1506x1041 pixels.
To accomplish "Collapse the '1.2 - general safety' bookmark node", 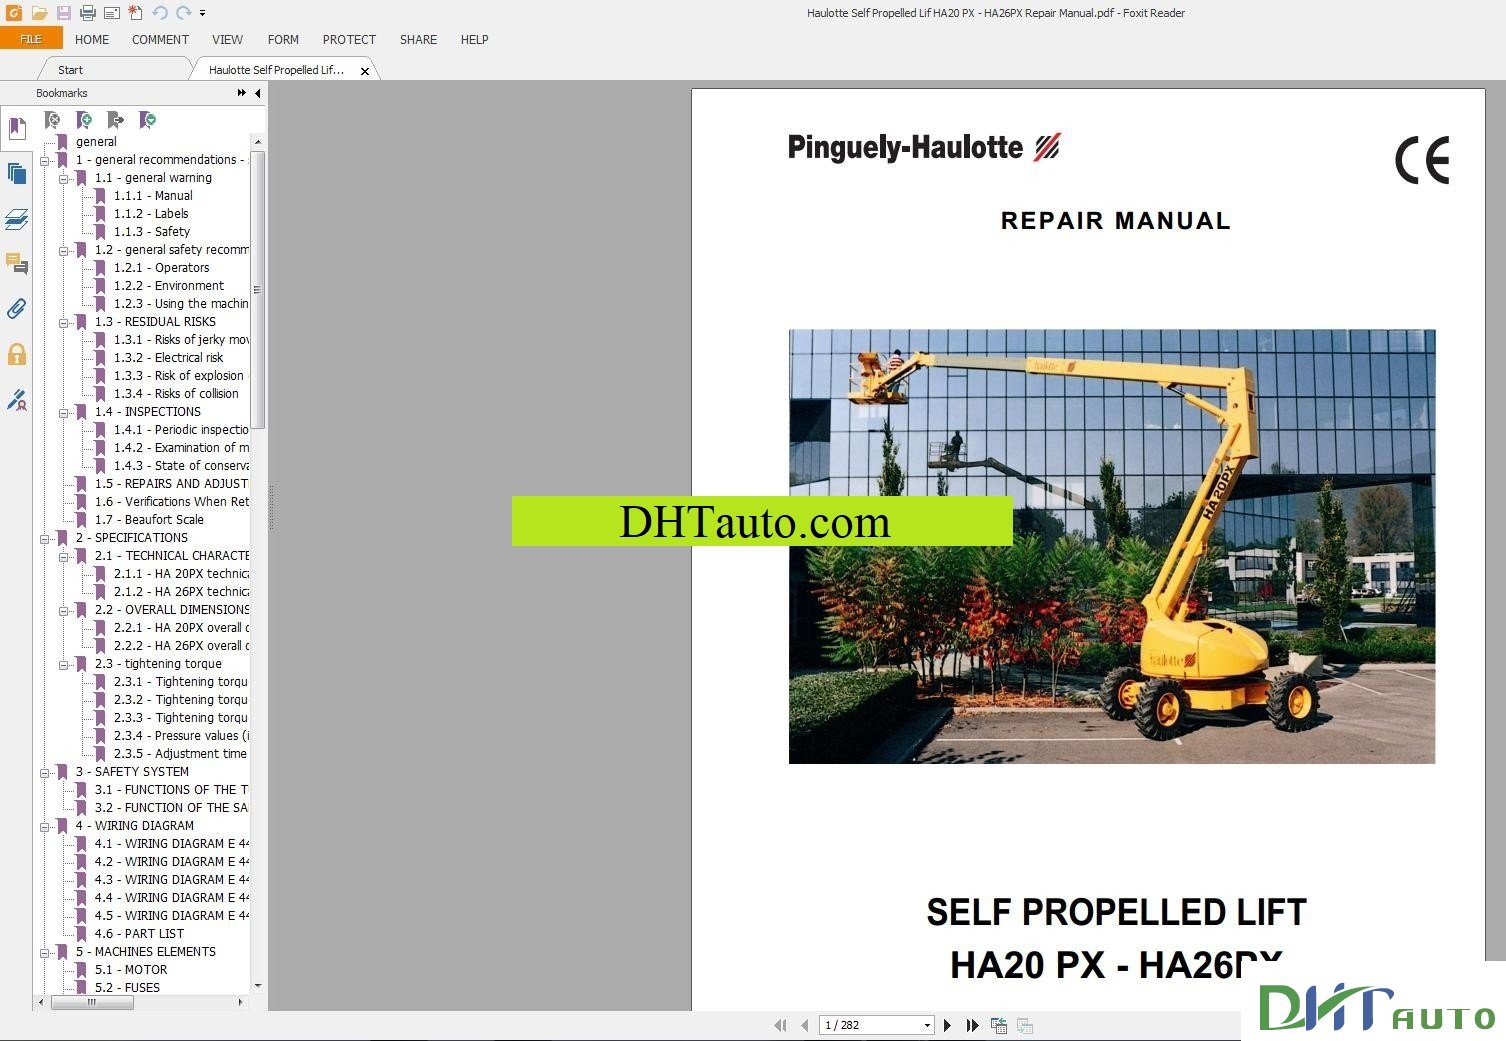I will tap(64, 250).
